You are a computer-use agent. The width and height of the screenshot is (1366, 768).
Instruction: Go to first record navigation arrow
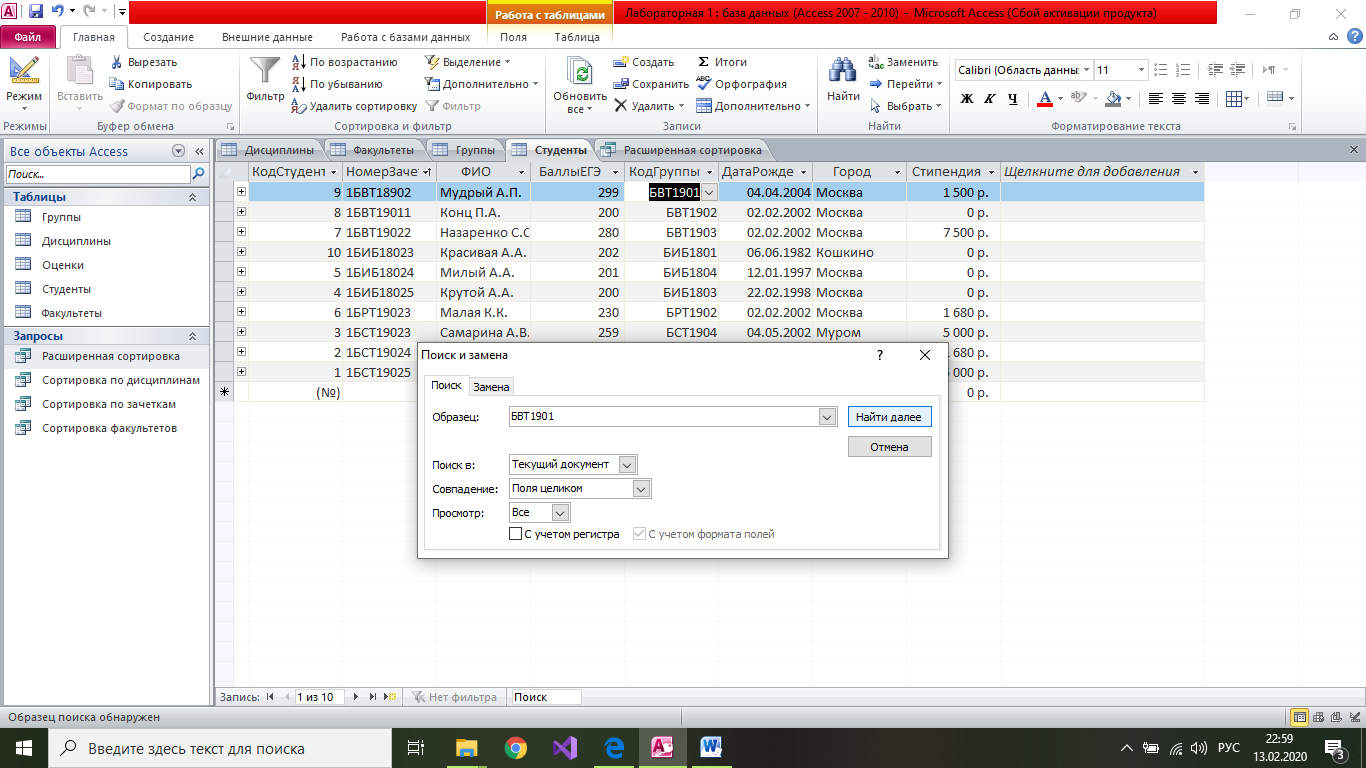(x=270, y=697)
